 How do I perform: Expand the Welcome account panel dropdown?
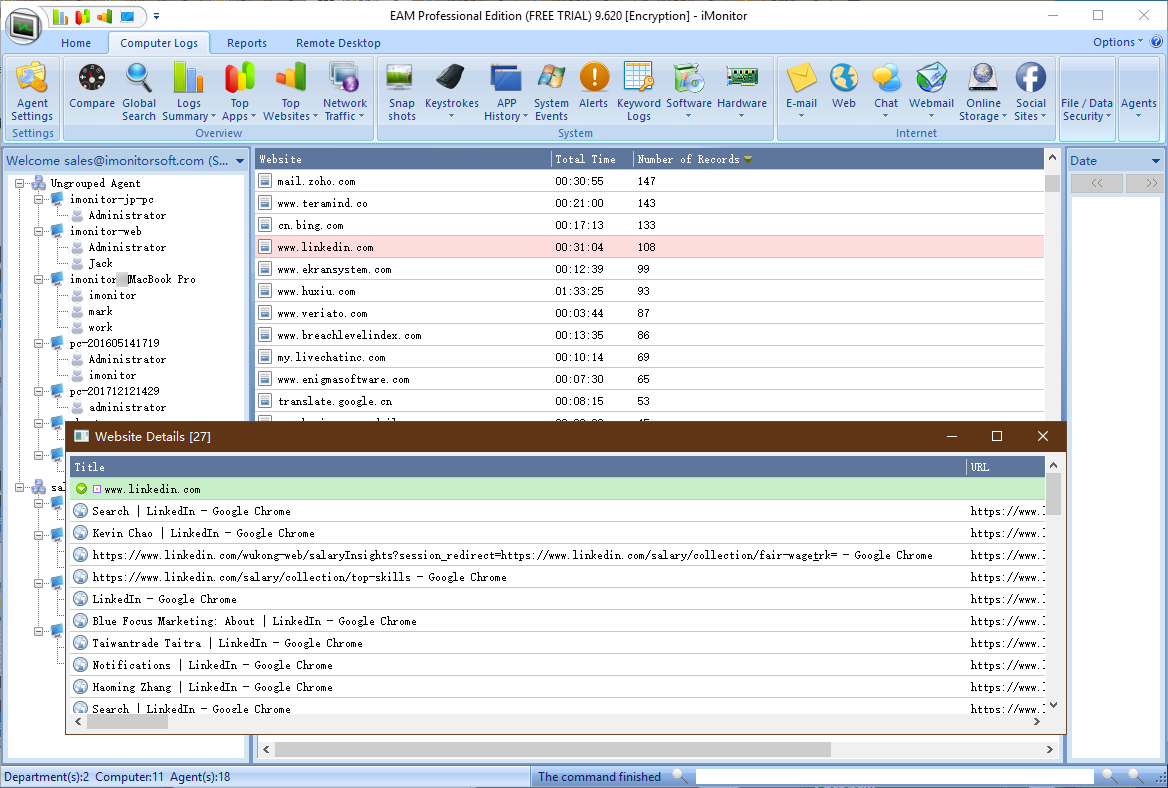pyautogui.click(x=240, y=161)
